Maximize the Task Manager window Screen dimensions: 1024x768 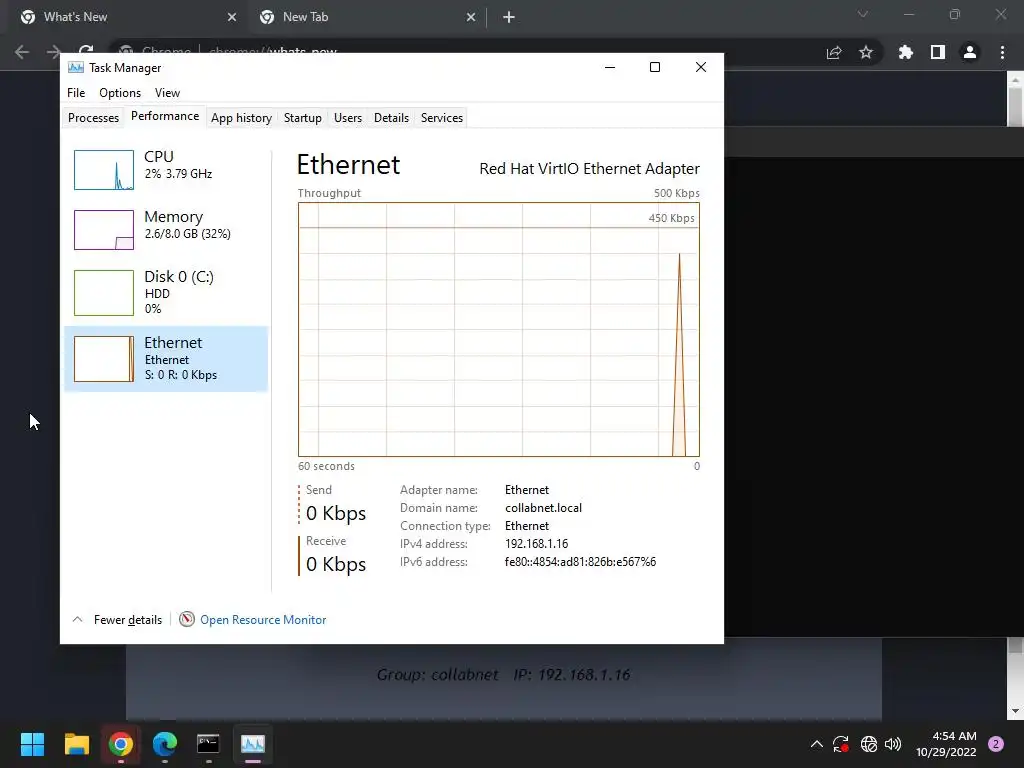click(655, 67)
